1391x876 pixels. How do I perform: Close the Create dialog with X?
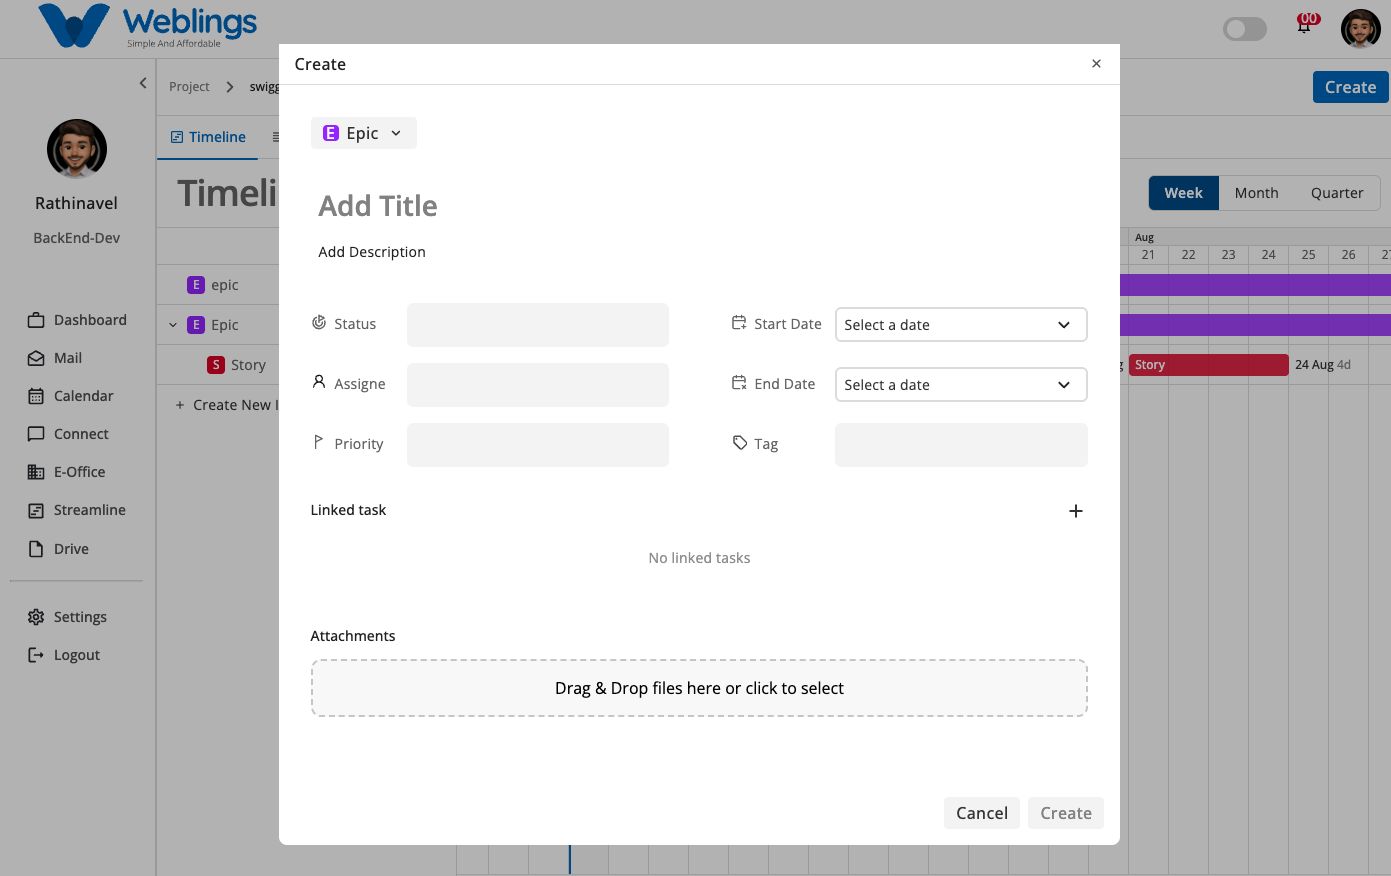click(1096, 64)
